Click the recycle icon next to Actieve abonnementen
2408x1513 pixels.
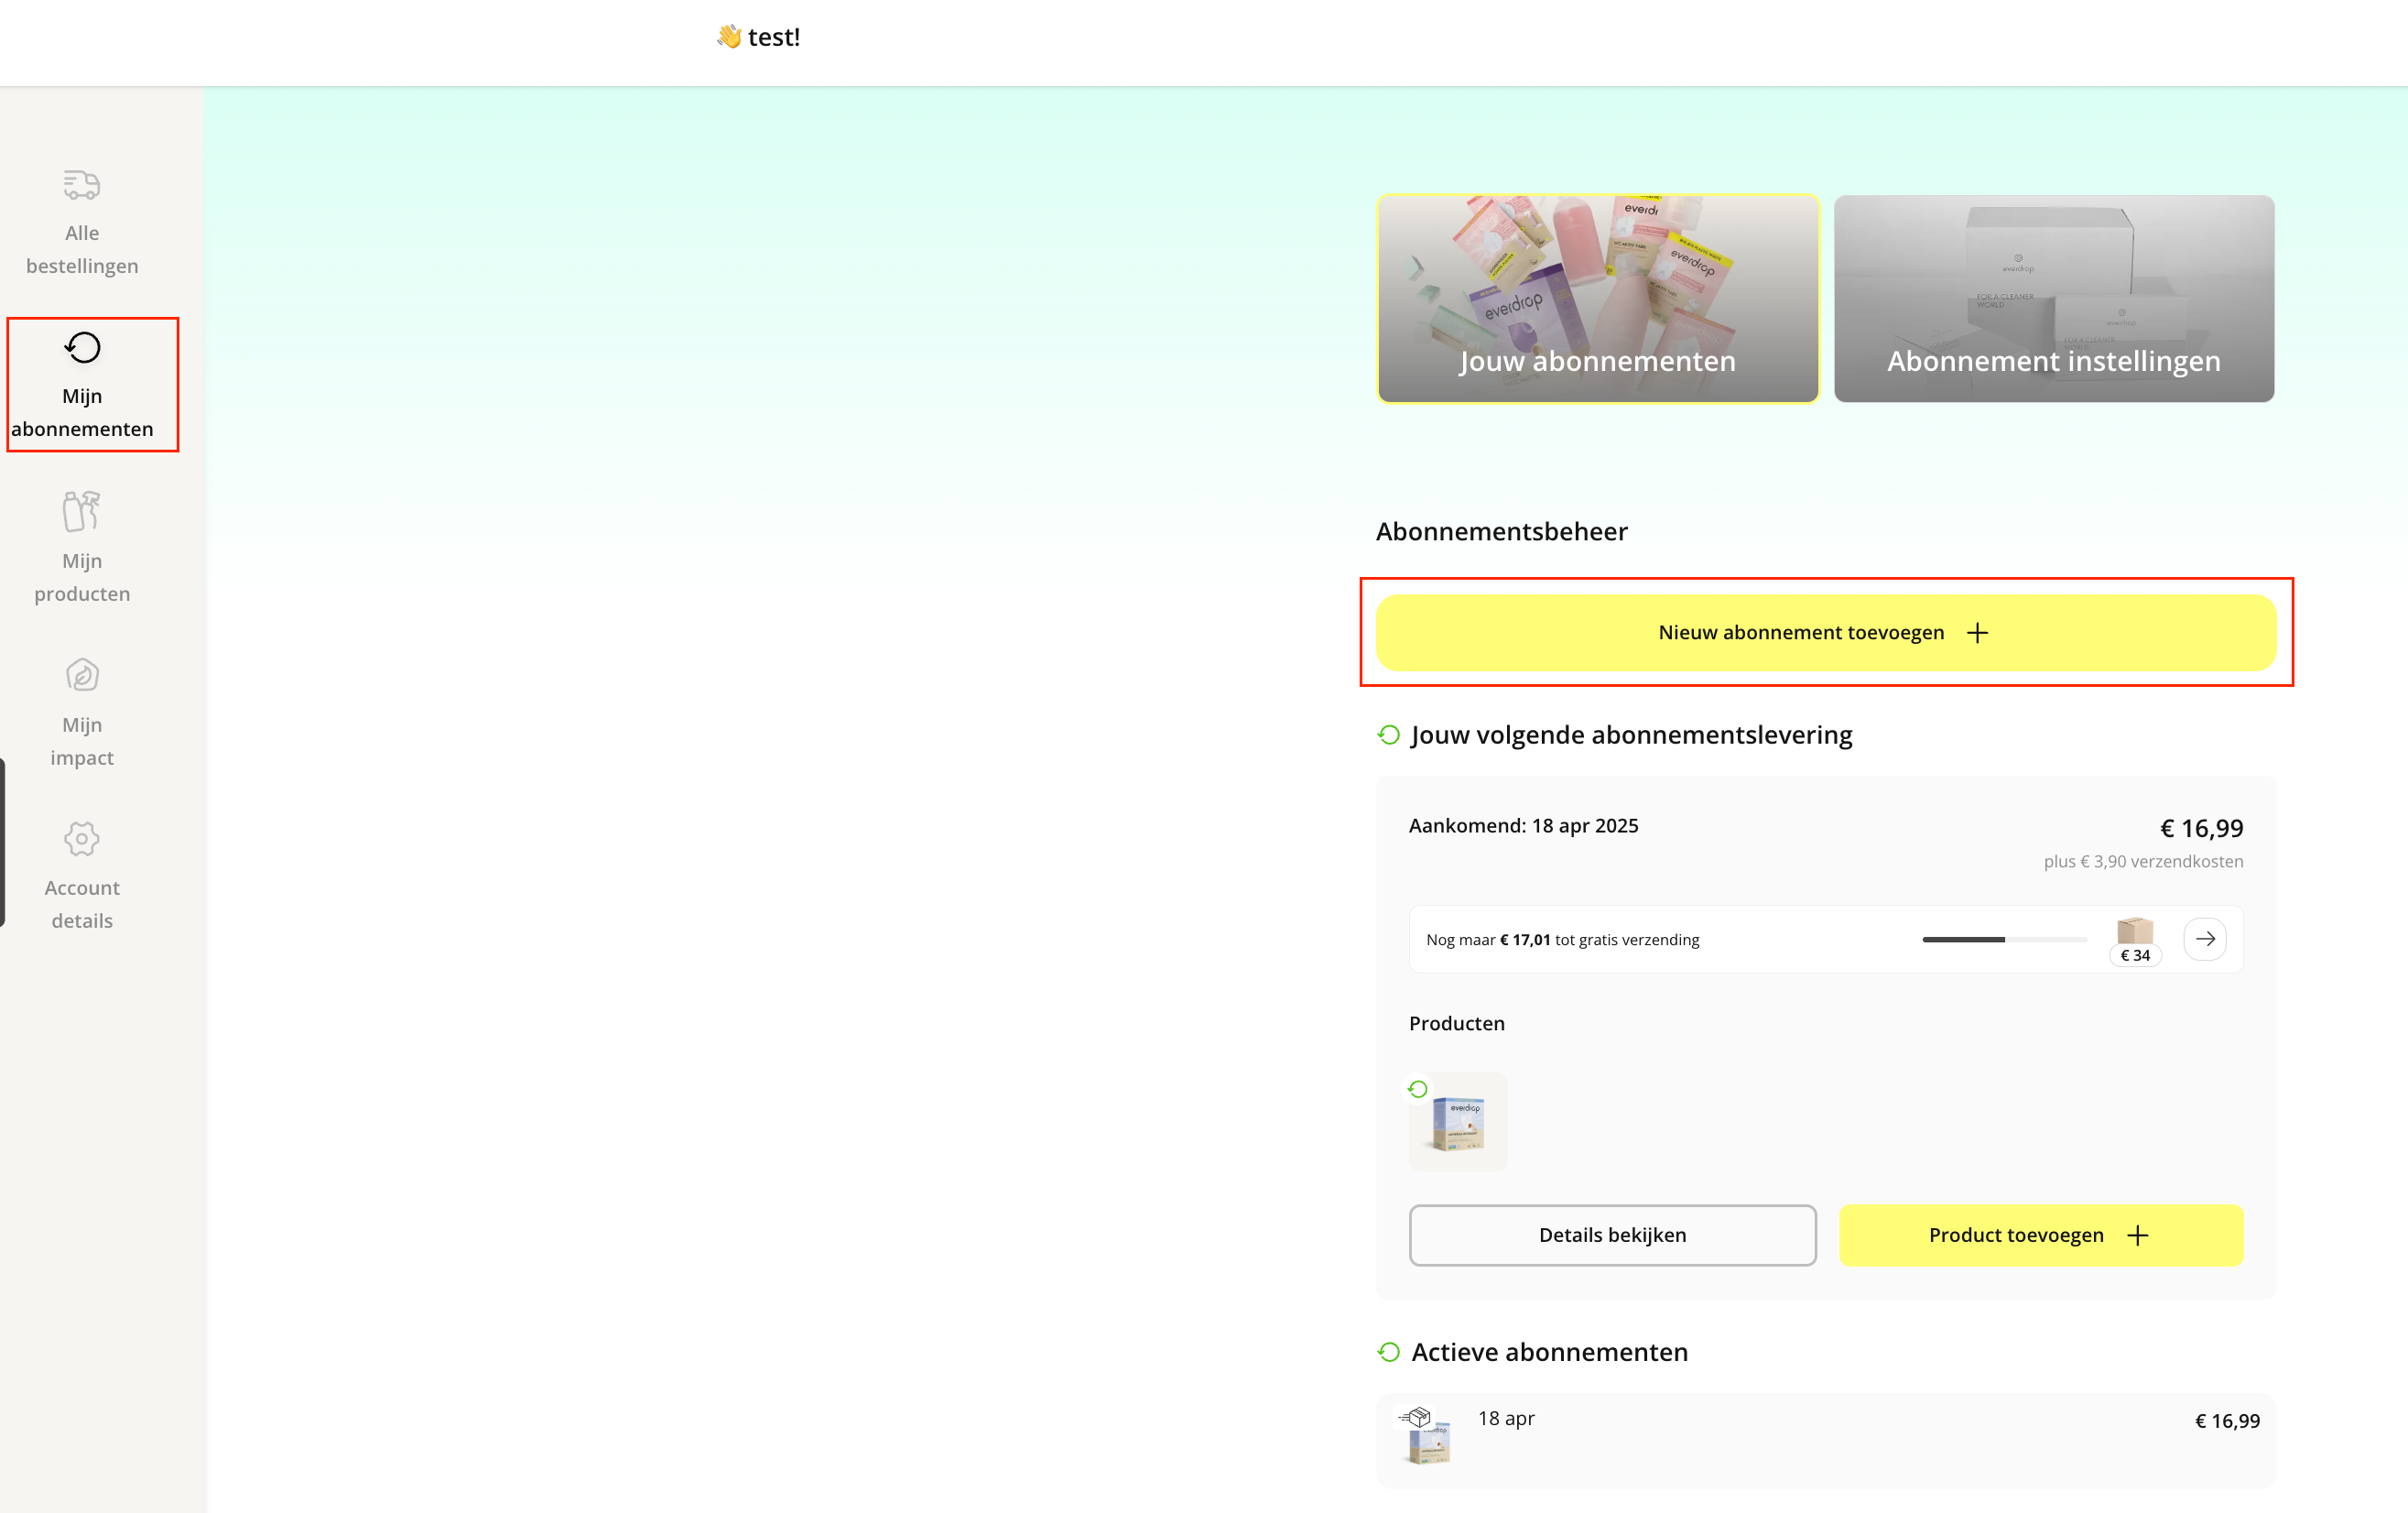[x=1388, y=1351]
